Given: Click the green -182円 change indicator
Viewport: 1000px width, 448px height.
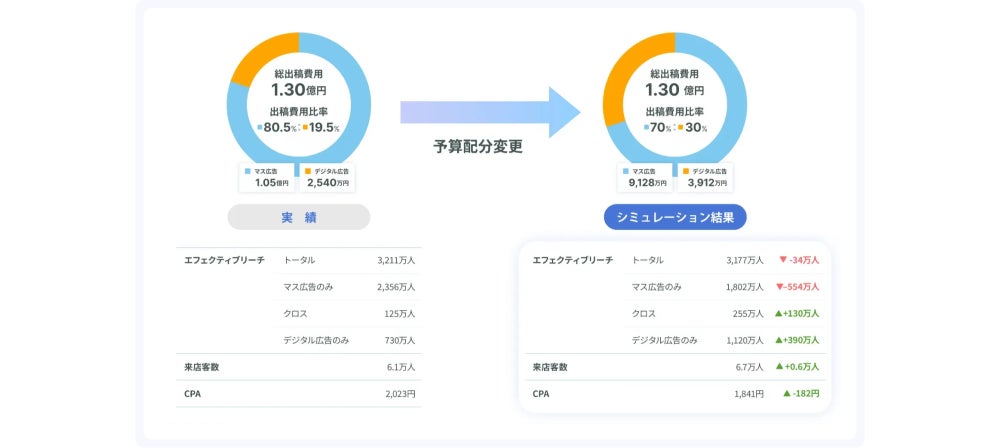Looking at the screenshot, I should click(x=802, y=394).
